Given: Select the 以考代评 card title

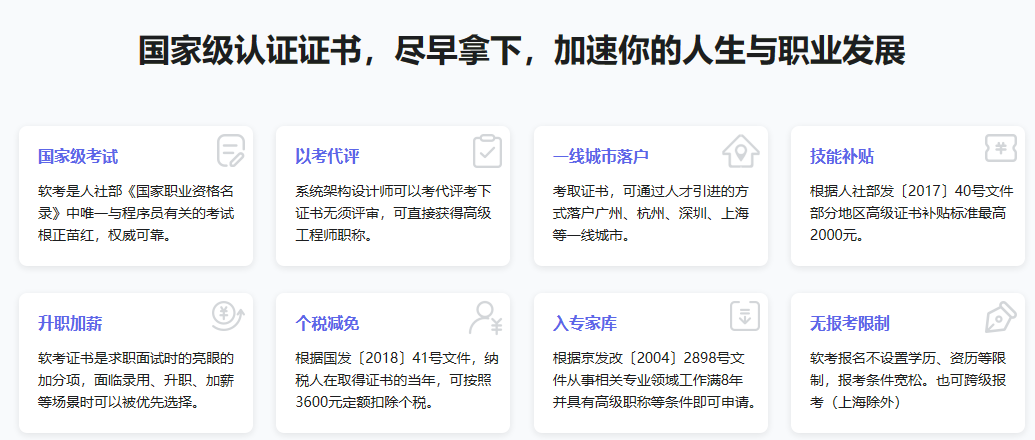Looking at the screenshot, I should point(327,157).
